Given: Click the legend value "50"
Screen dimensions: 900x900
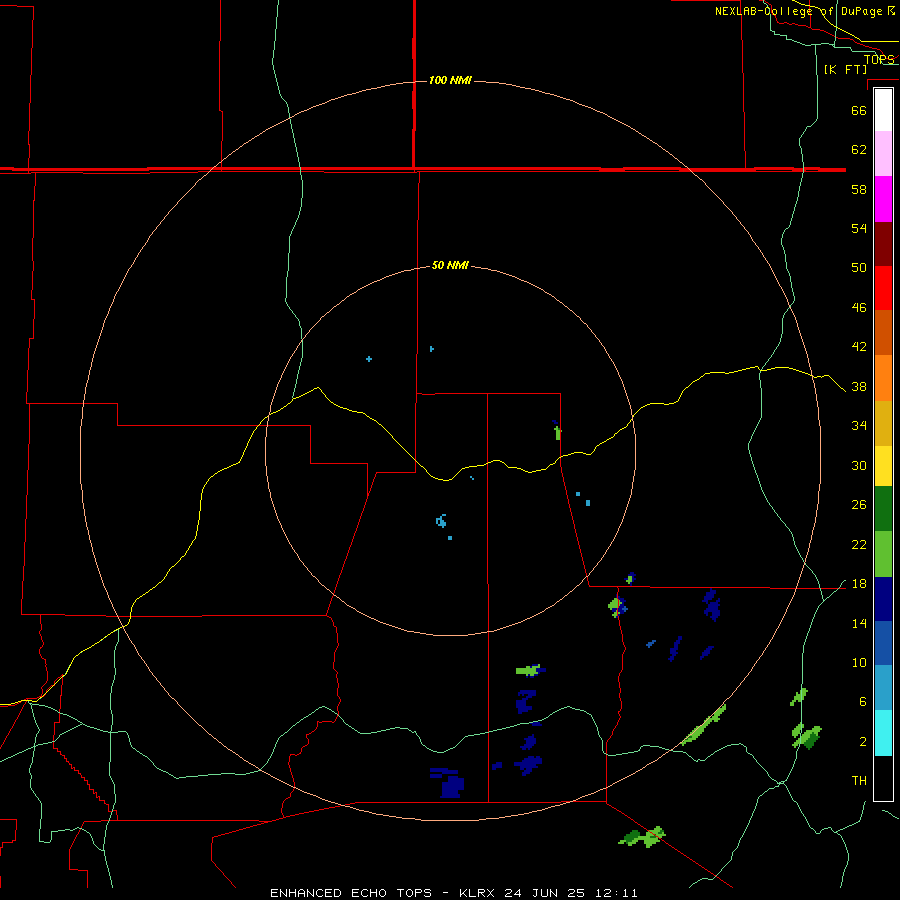Looking at the screenshot, I should point(859,267).
